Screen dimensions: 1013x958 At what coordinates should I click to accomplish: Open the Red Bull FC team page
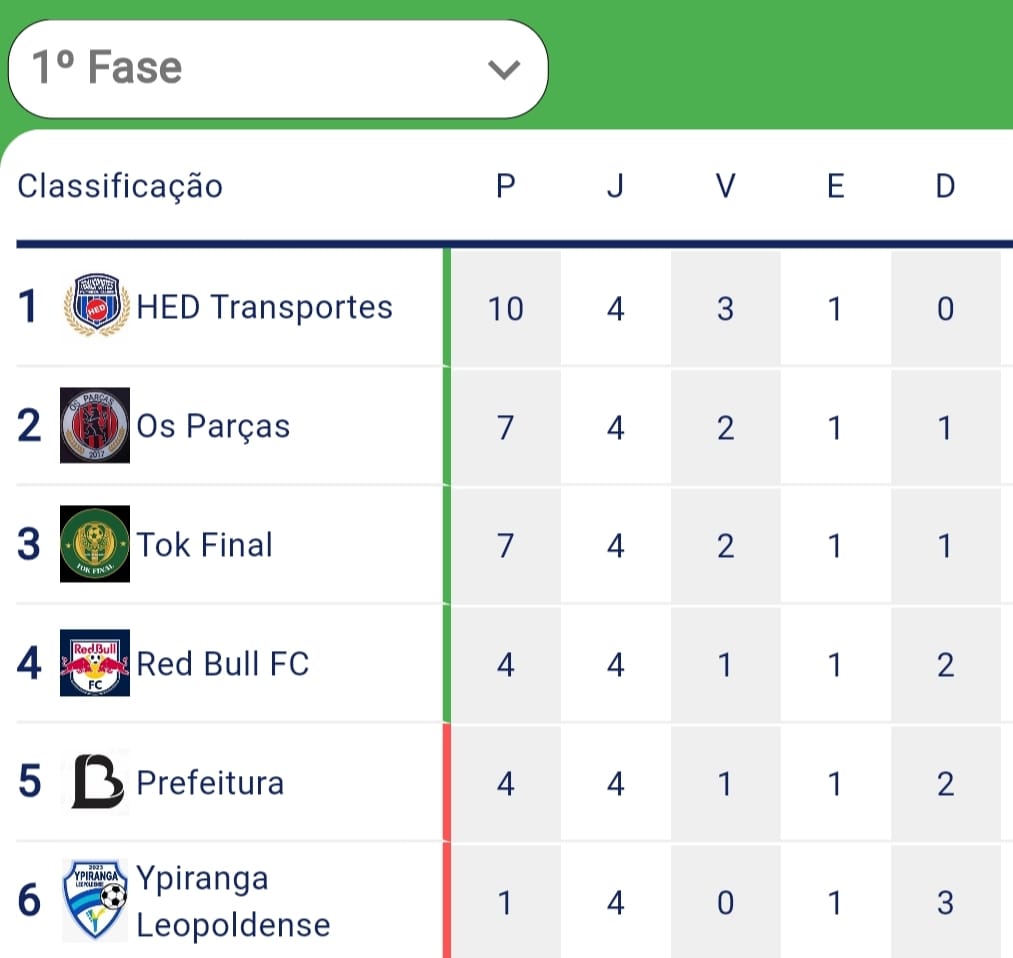(x=222, y=663)
